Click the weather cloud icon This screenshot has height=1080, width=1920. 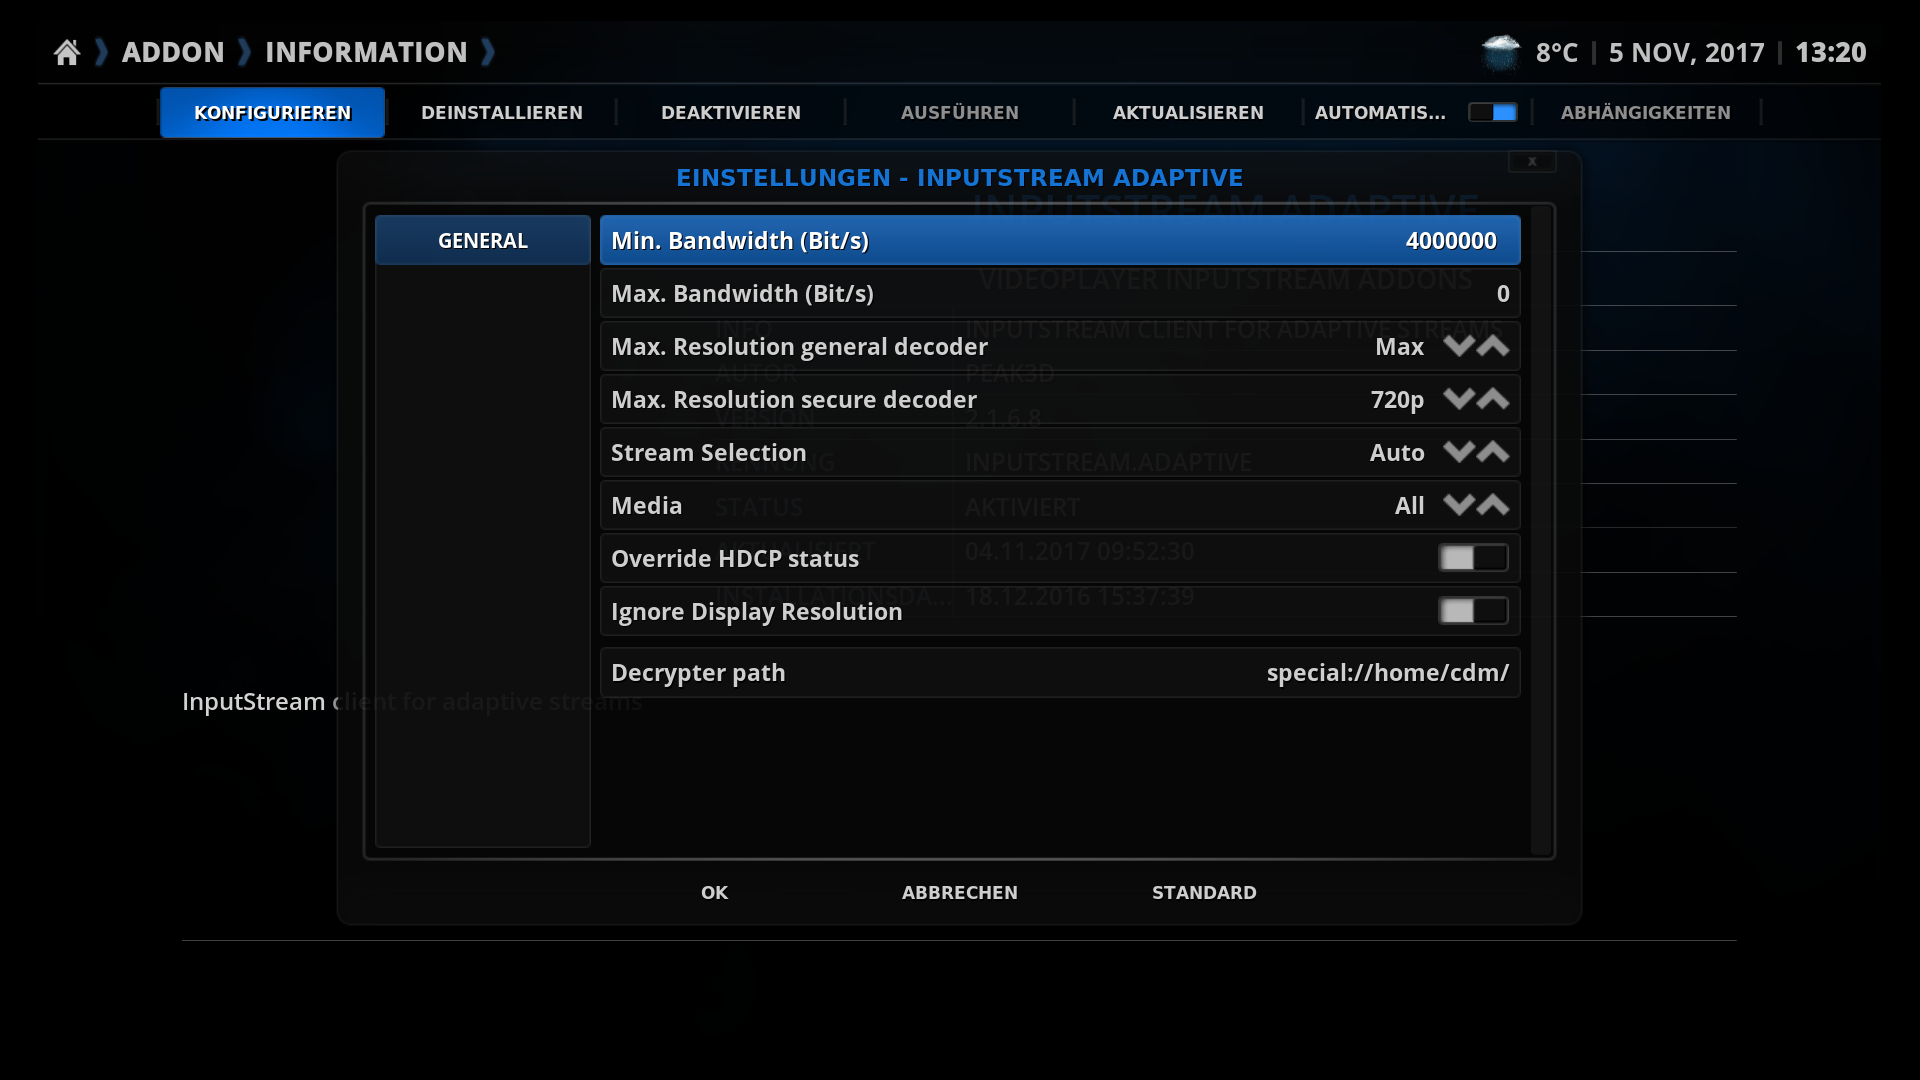click(x=1500, y=52)
